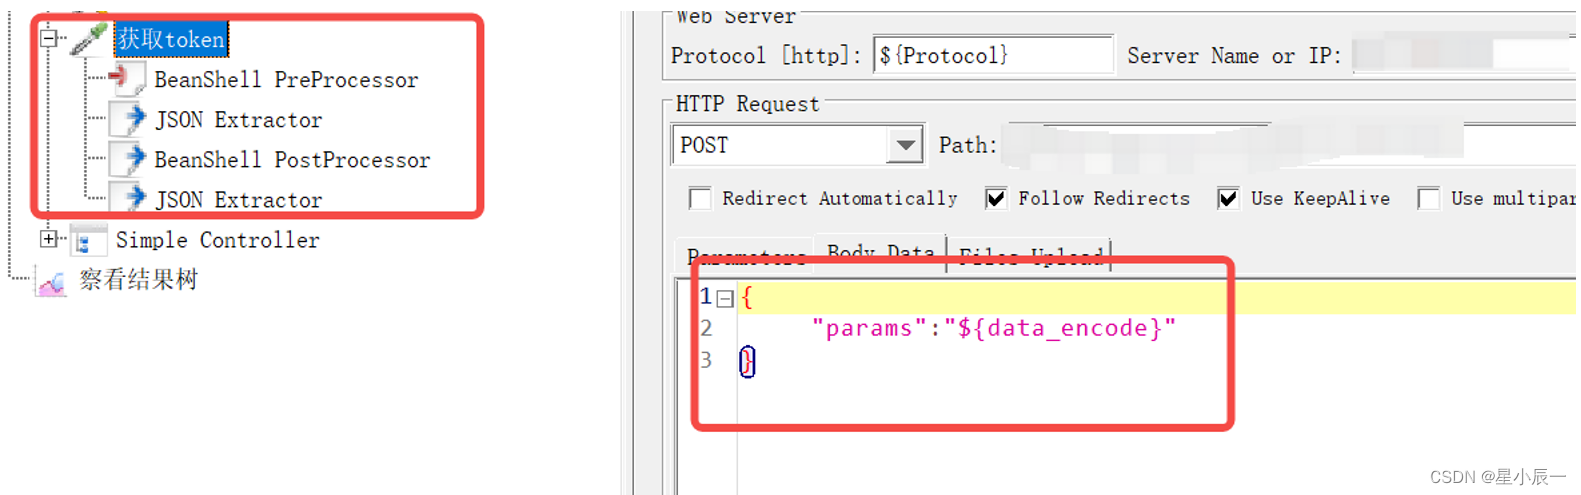Switch to the Files Upload tab

(x=1031, y=255)
